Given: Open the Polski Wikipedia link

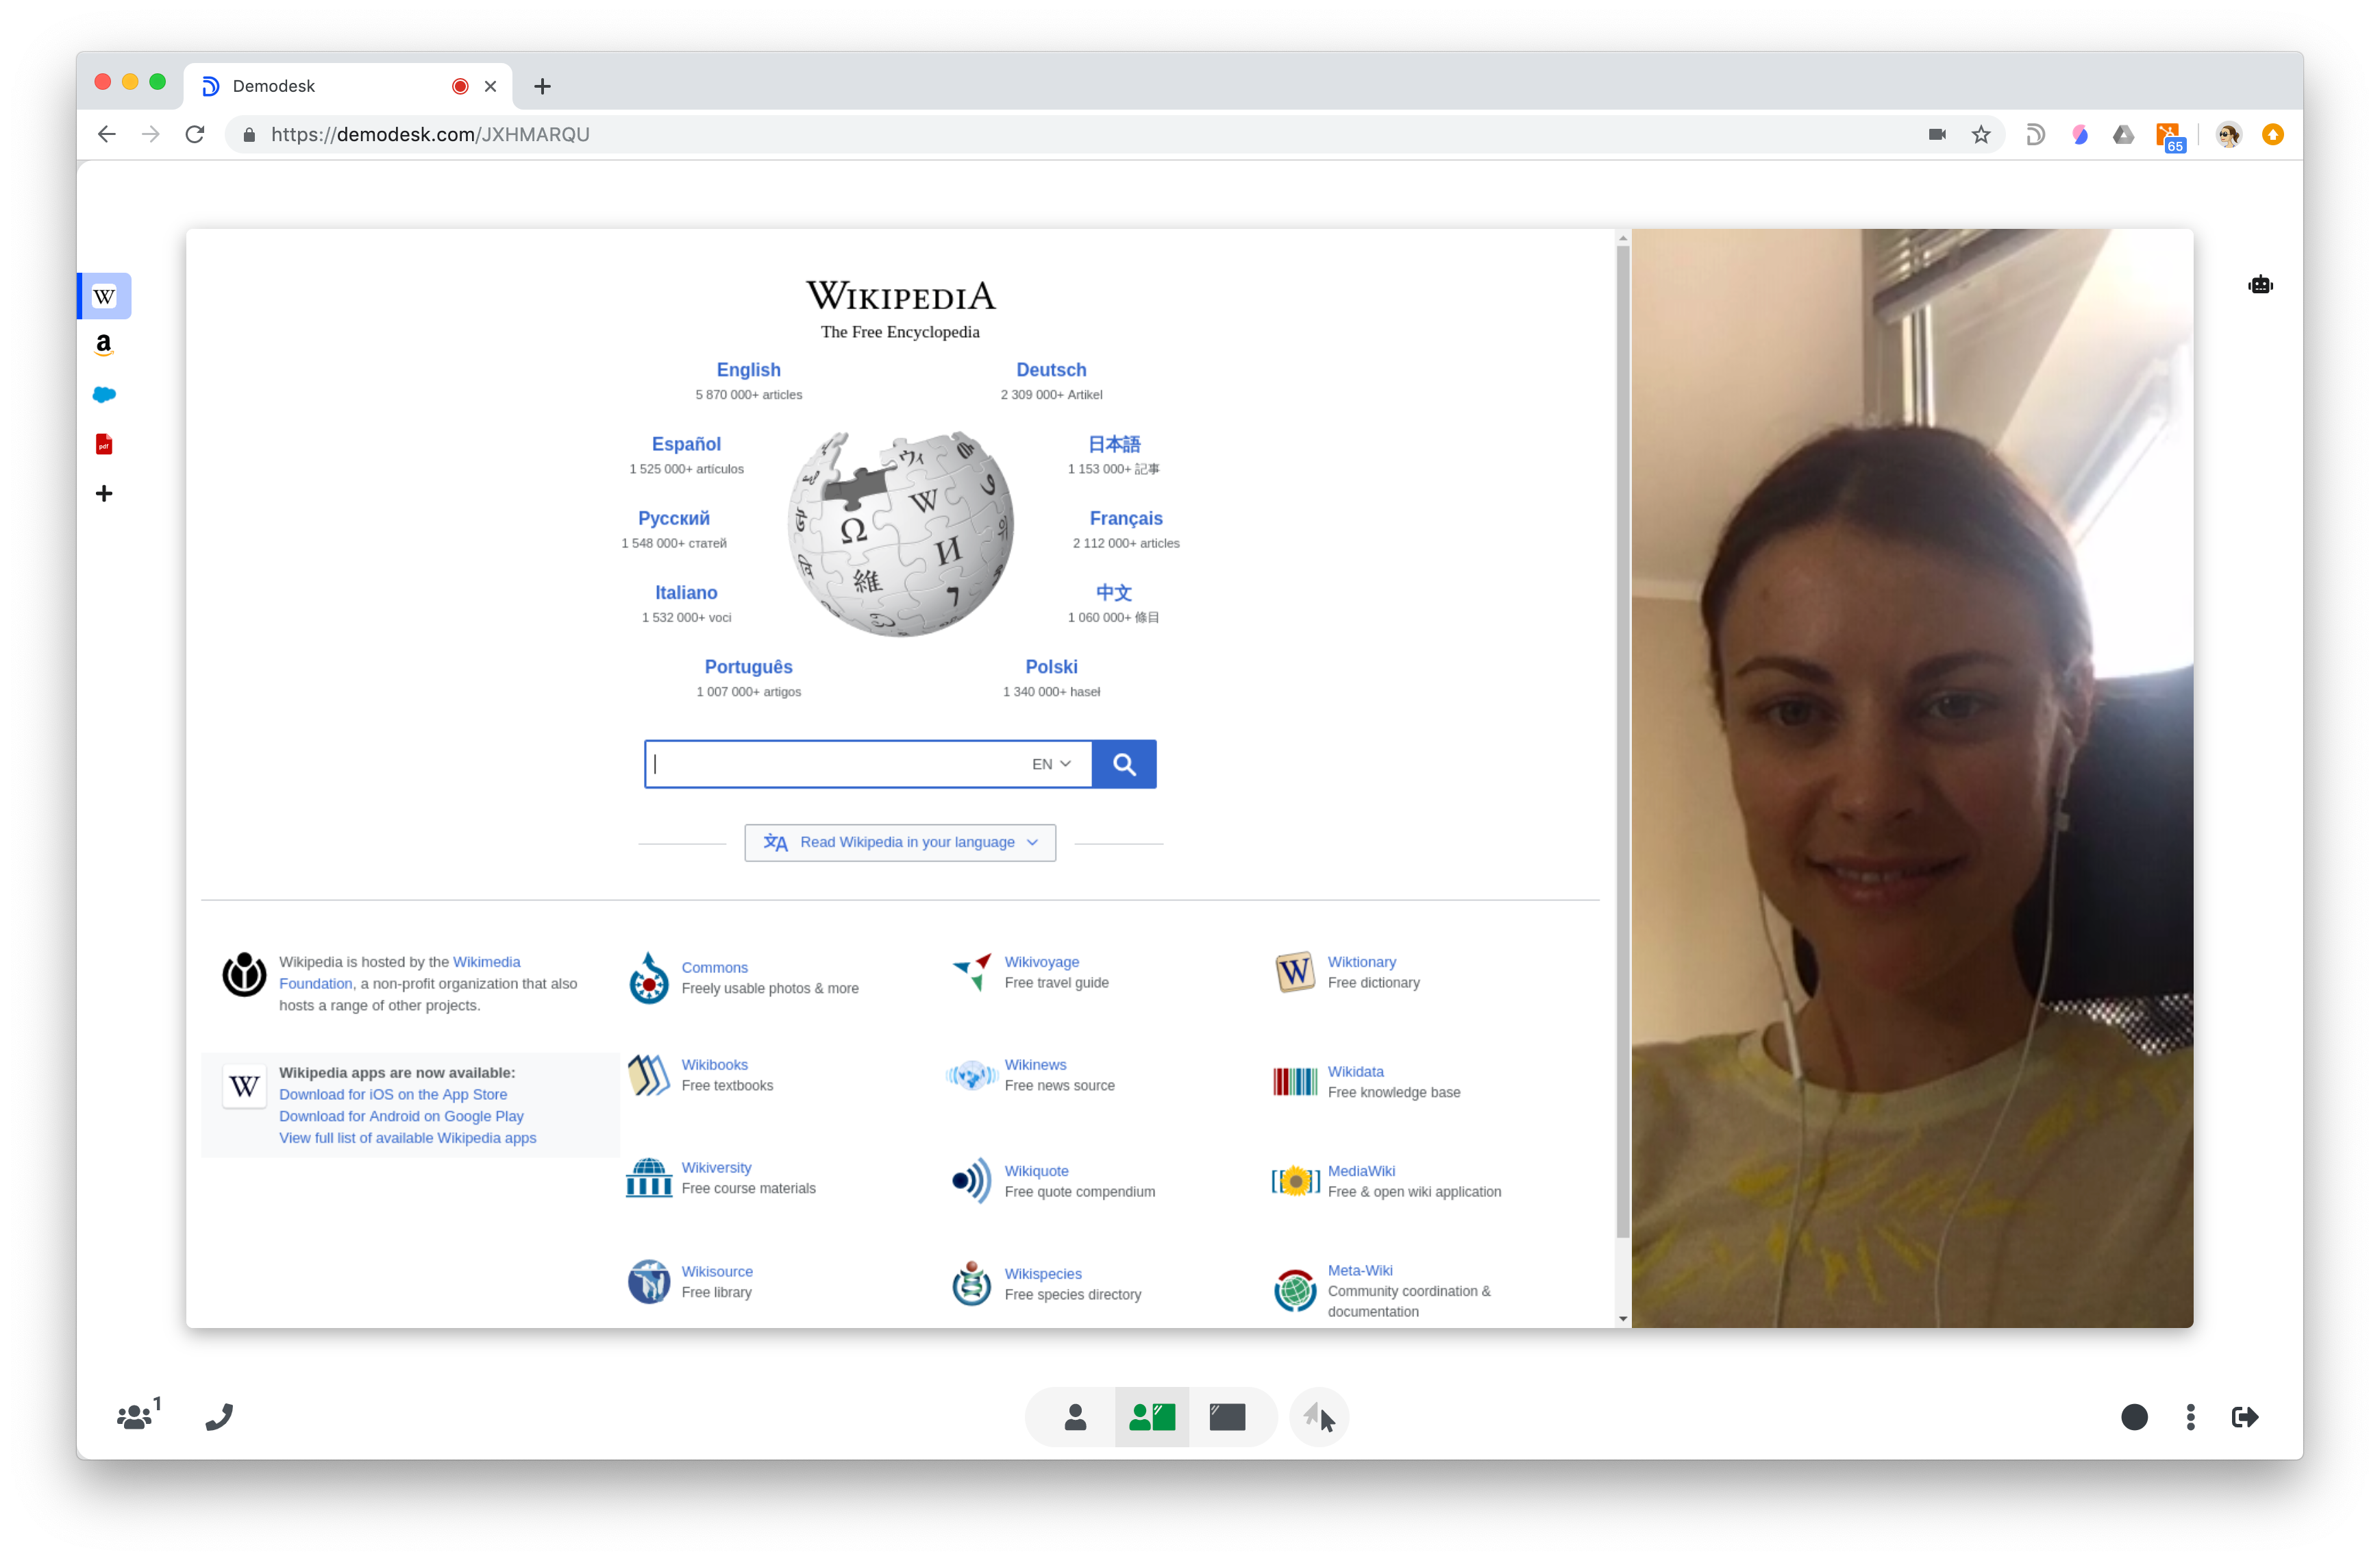Looking at the screenshot, I should 1051,667.
